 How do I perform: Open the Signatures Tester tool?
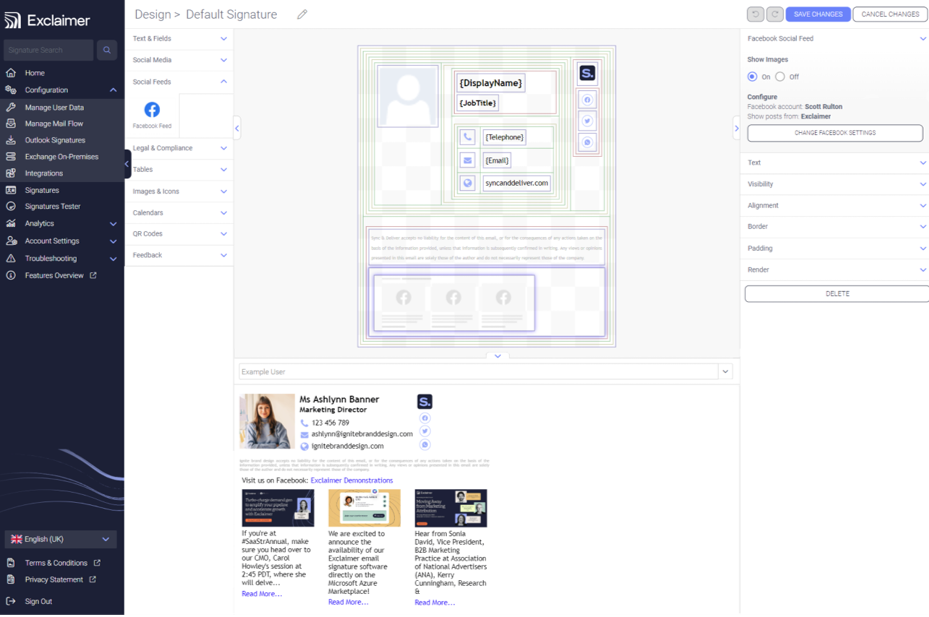click(x=62, y=206)
